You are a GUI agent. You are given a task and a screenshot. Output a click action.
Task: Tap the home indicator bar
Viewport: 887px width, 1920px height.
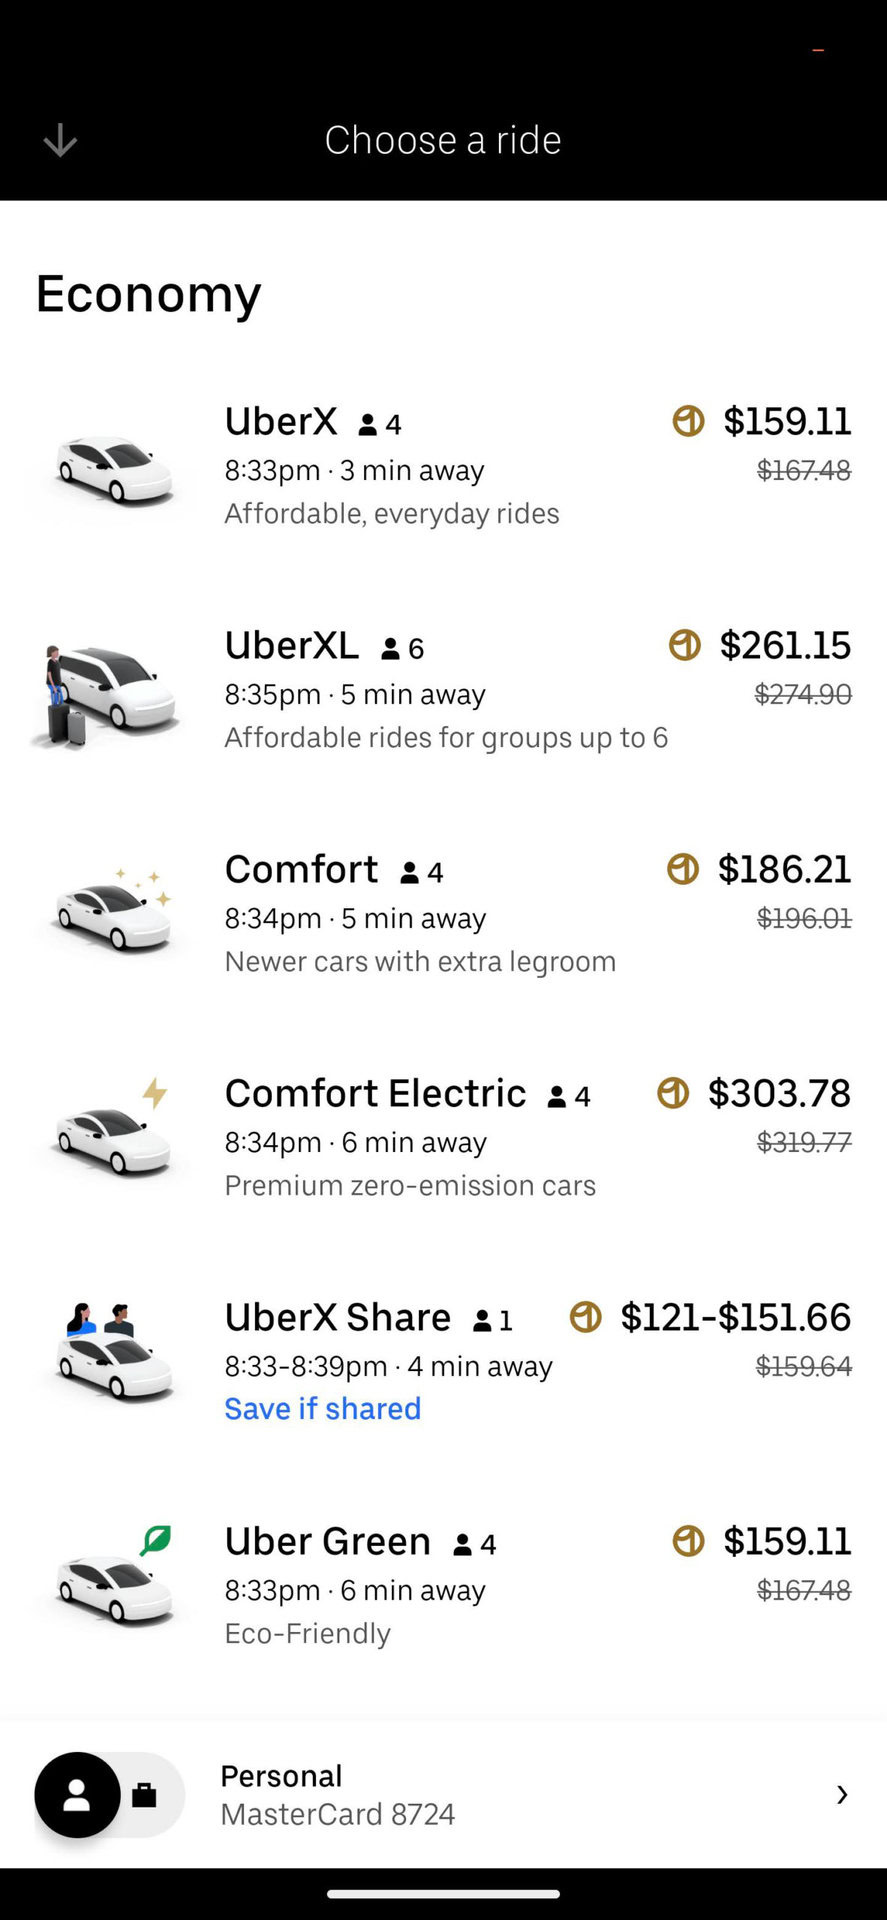[443, 1893]
